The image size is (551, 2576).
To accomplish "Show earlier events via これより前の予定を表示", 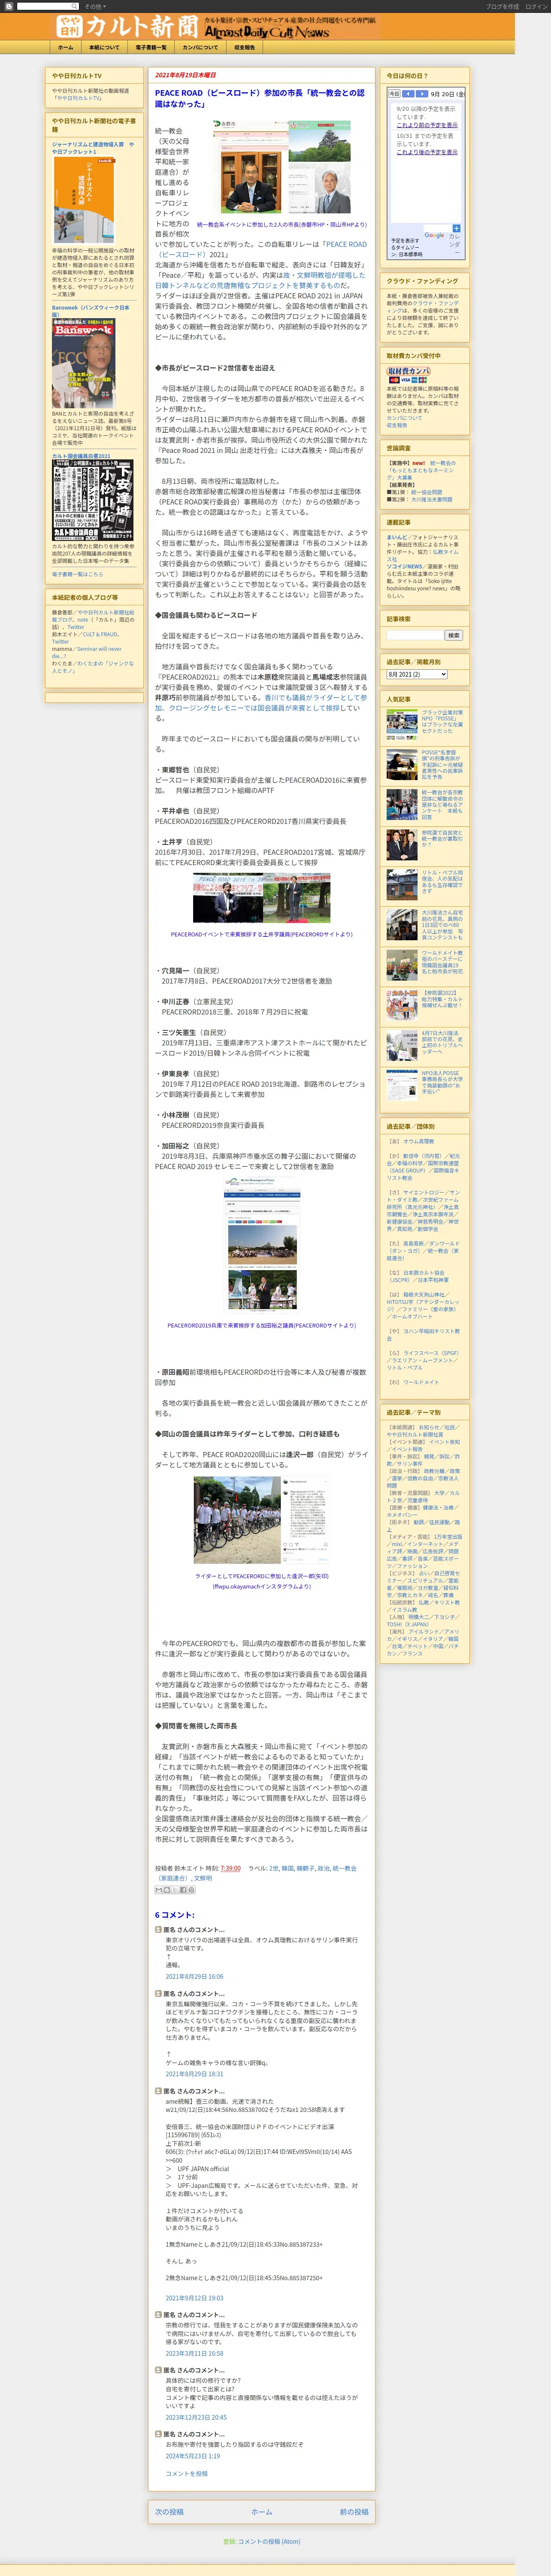I will coord(427,125).
